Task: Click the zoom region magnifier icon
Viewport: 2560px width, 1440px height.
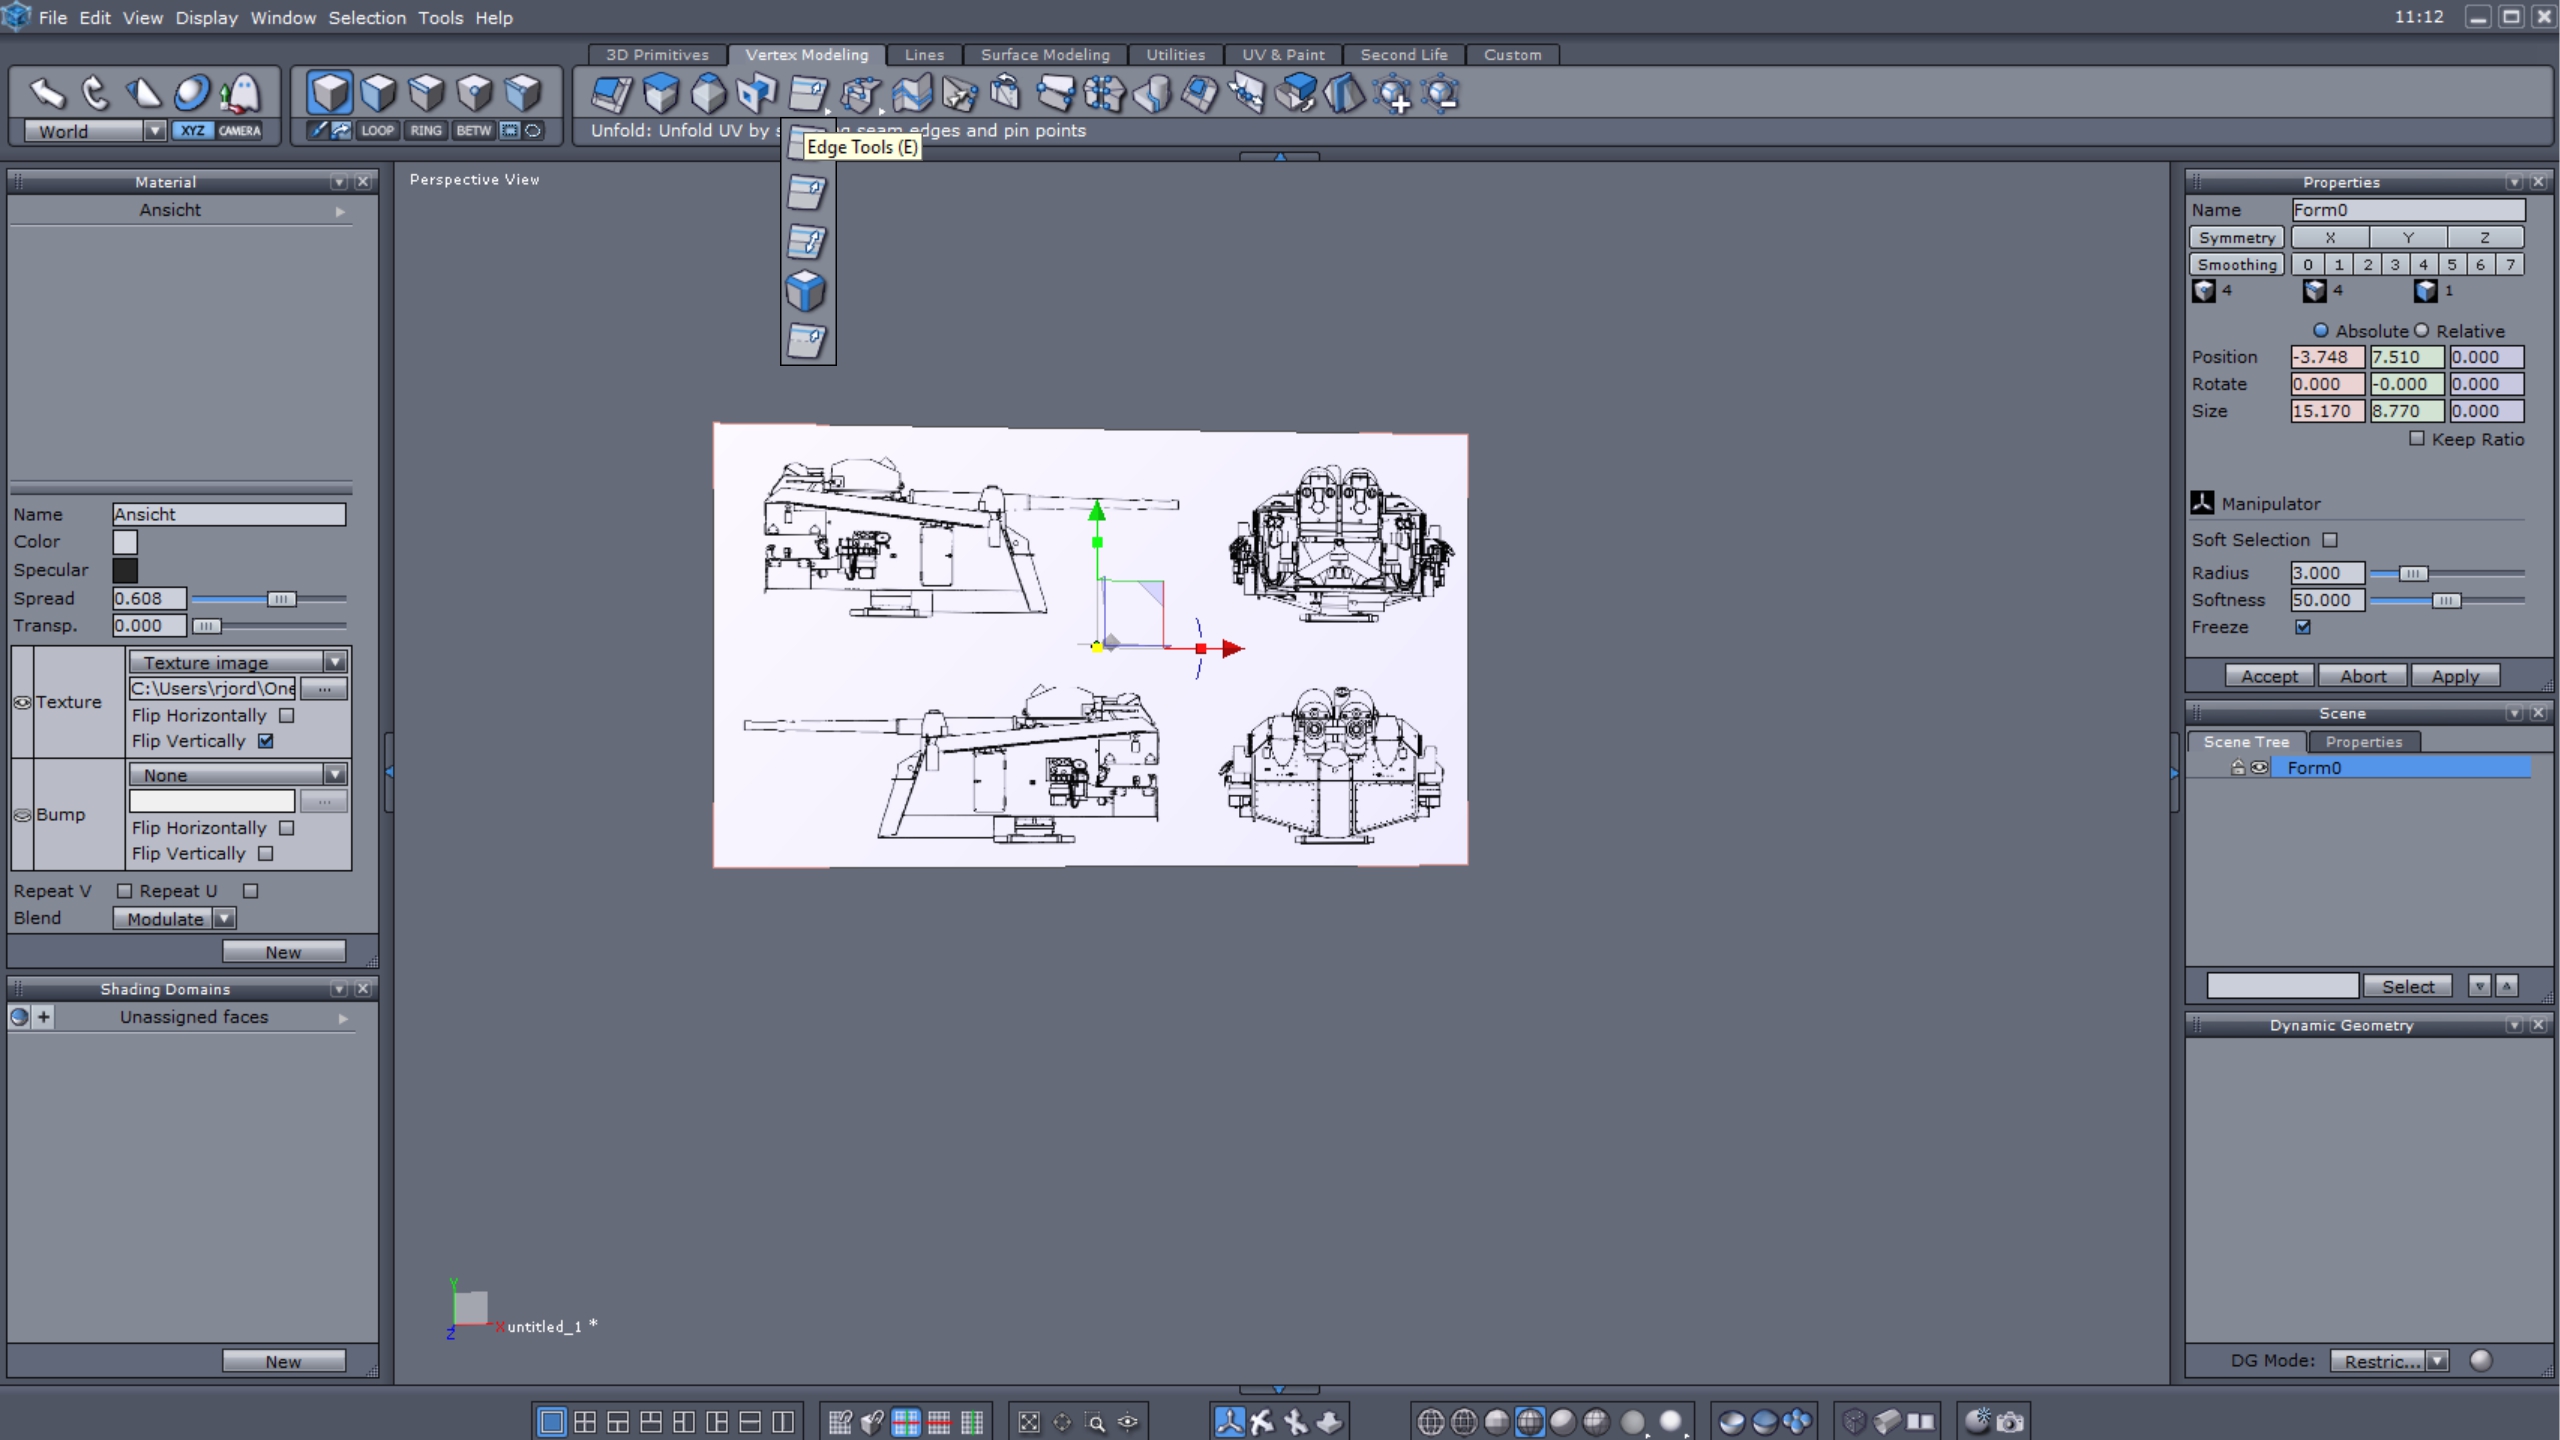Action: click(1095, 1421)
